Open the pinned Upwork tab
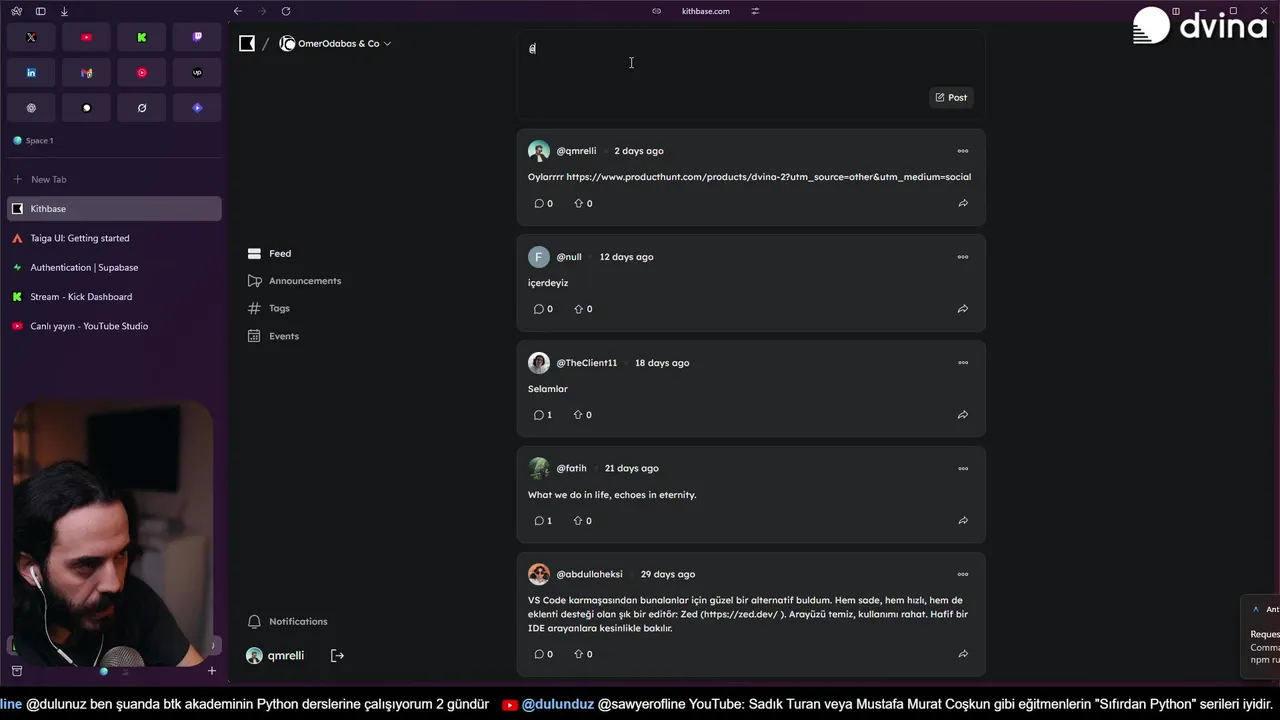The image size is (1280, 720). (x=197, y=73)
